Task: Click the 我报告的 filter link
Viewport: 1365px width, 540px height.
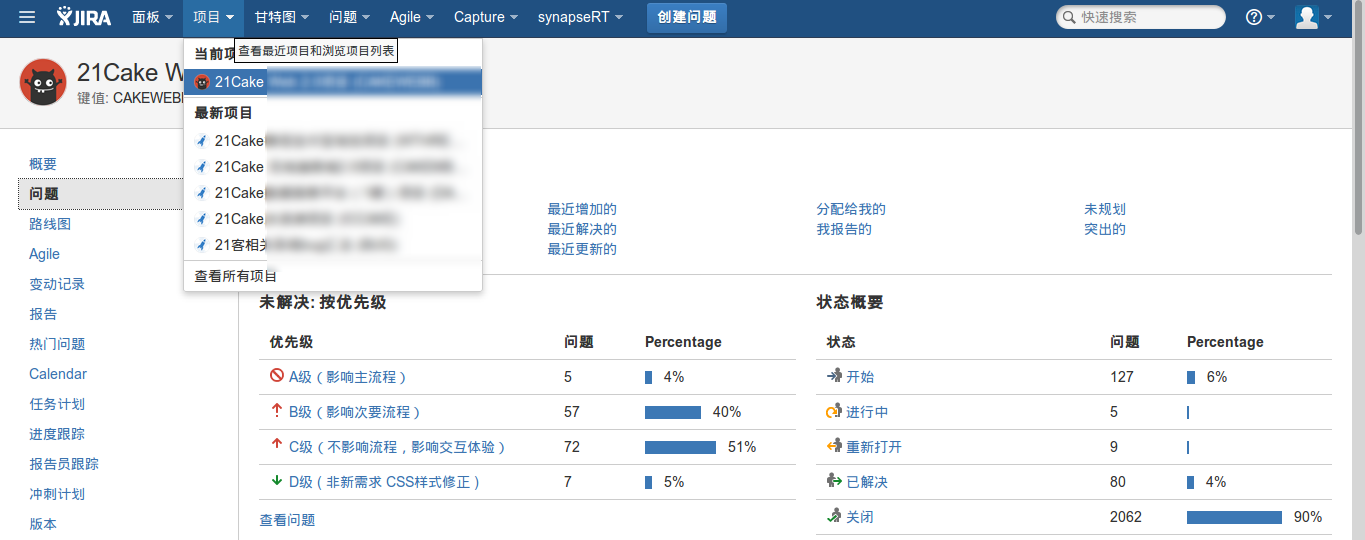Action: pyautogui.click(x=844, y=229)
